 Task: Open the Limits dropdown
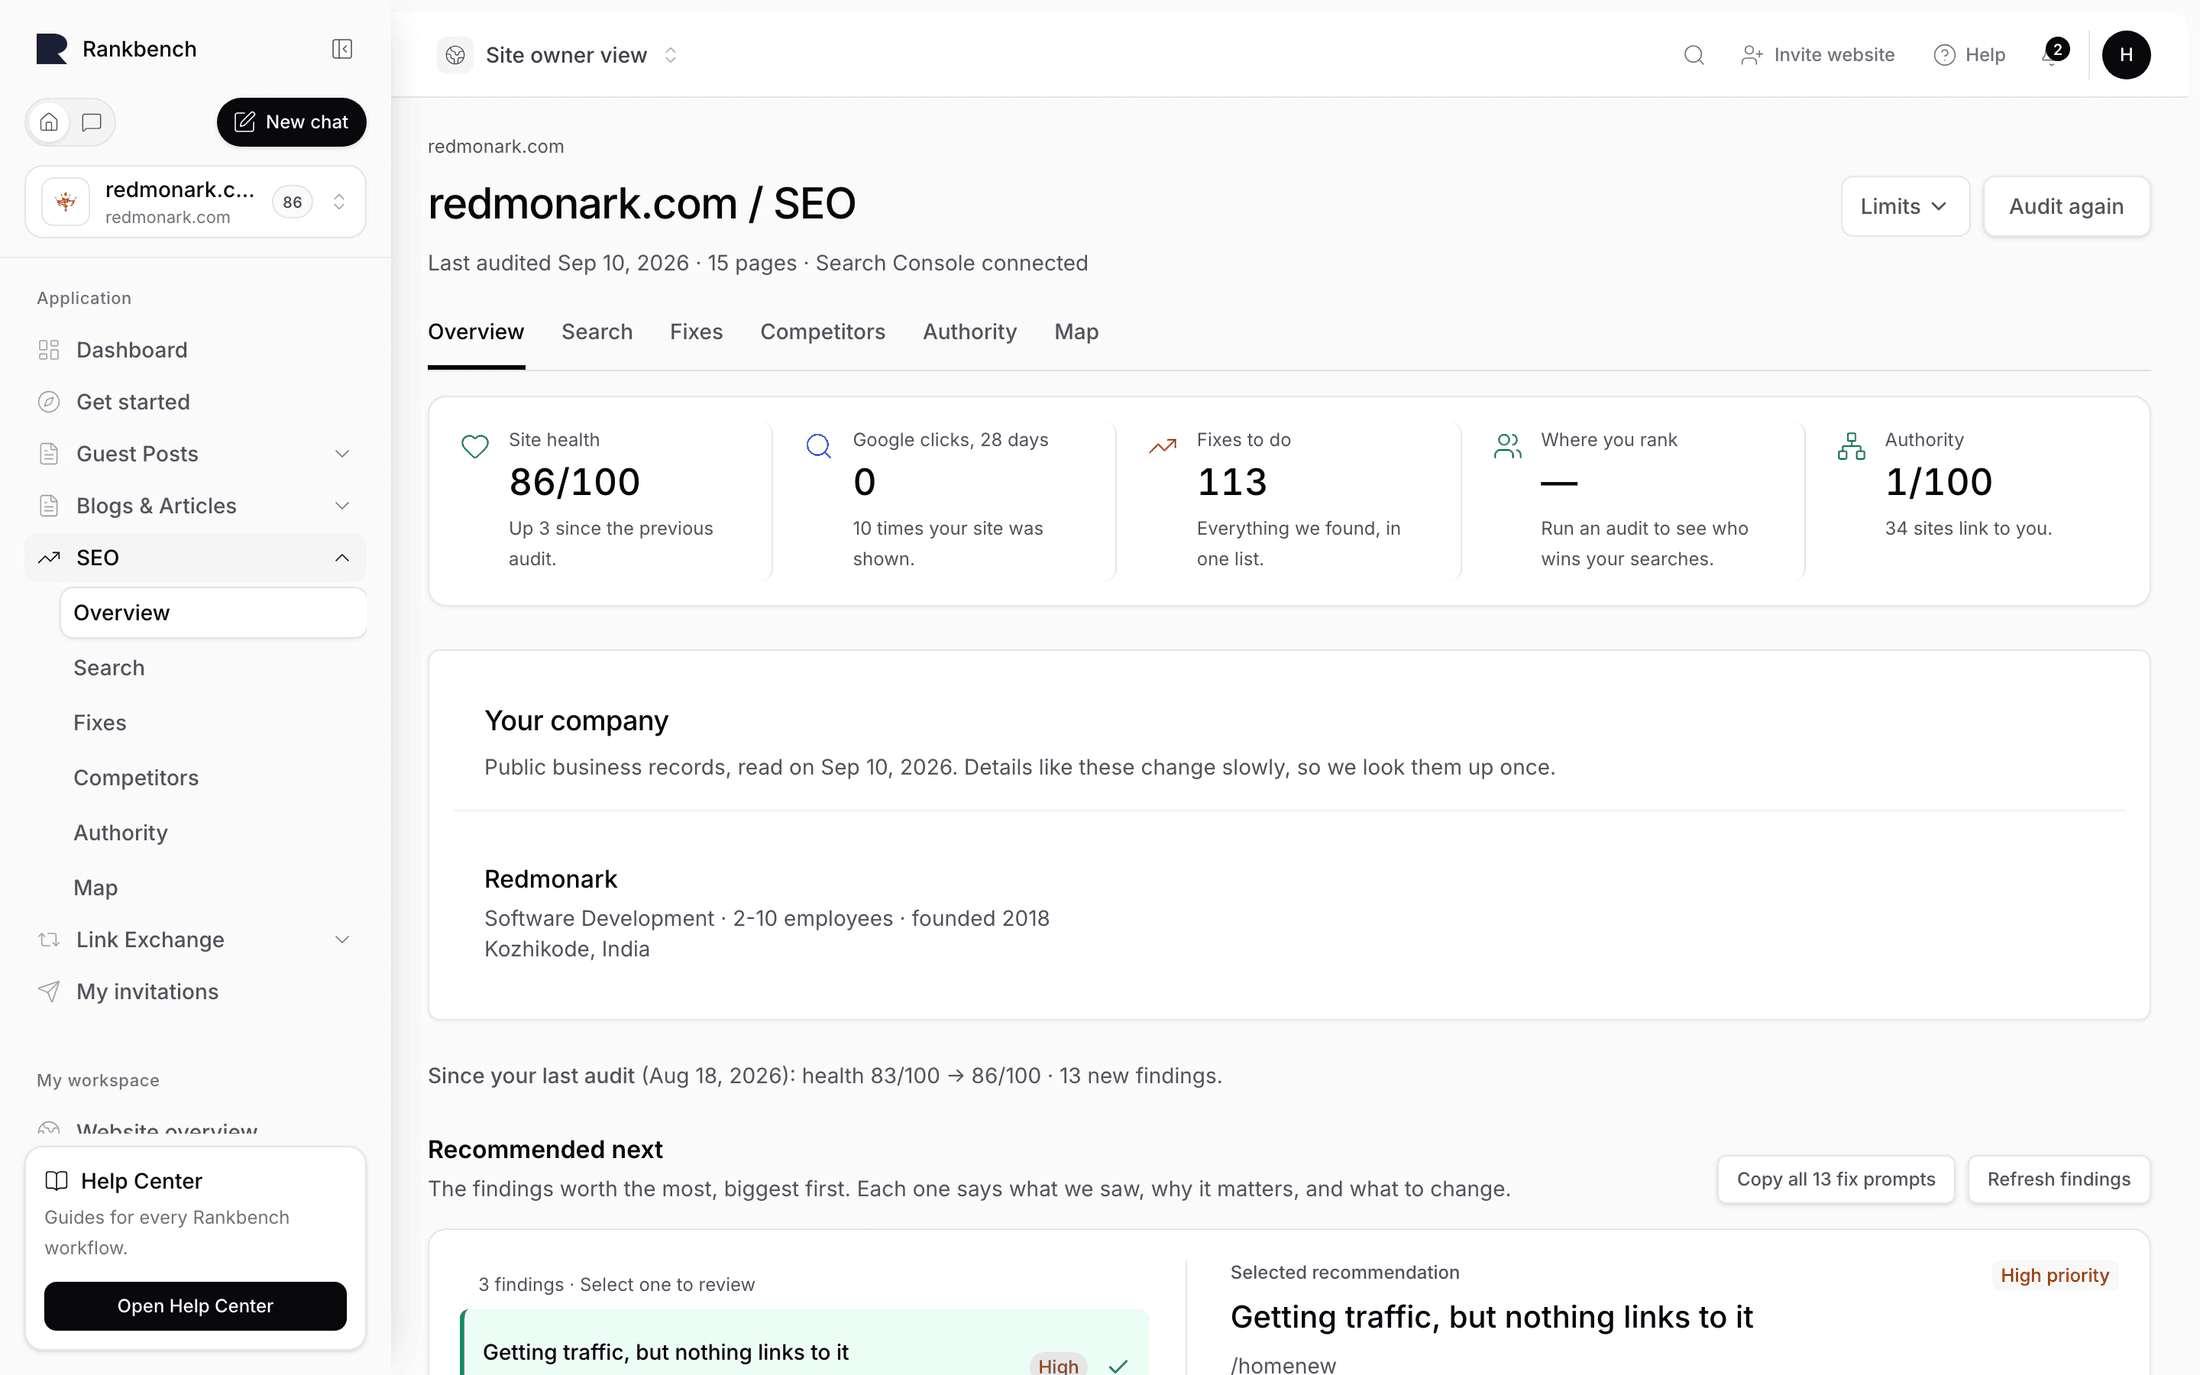[1905, 207]
